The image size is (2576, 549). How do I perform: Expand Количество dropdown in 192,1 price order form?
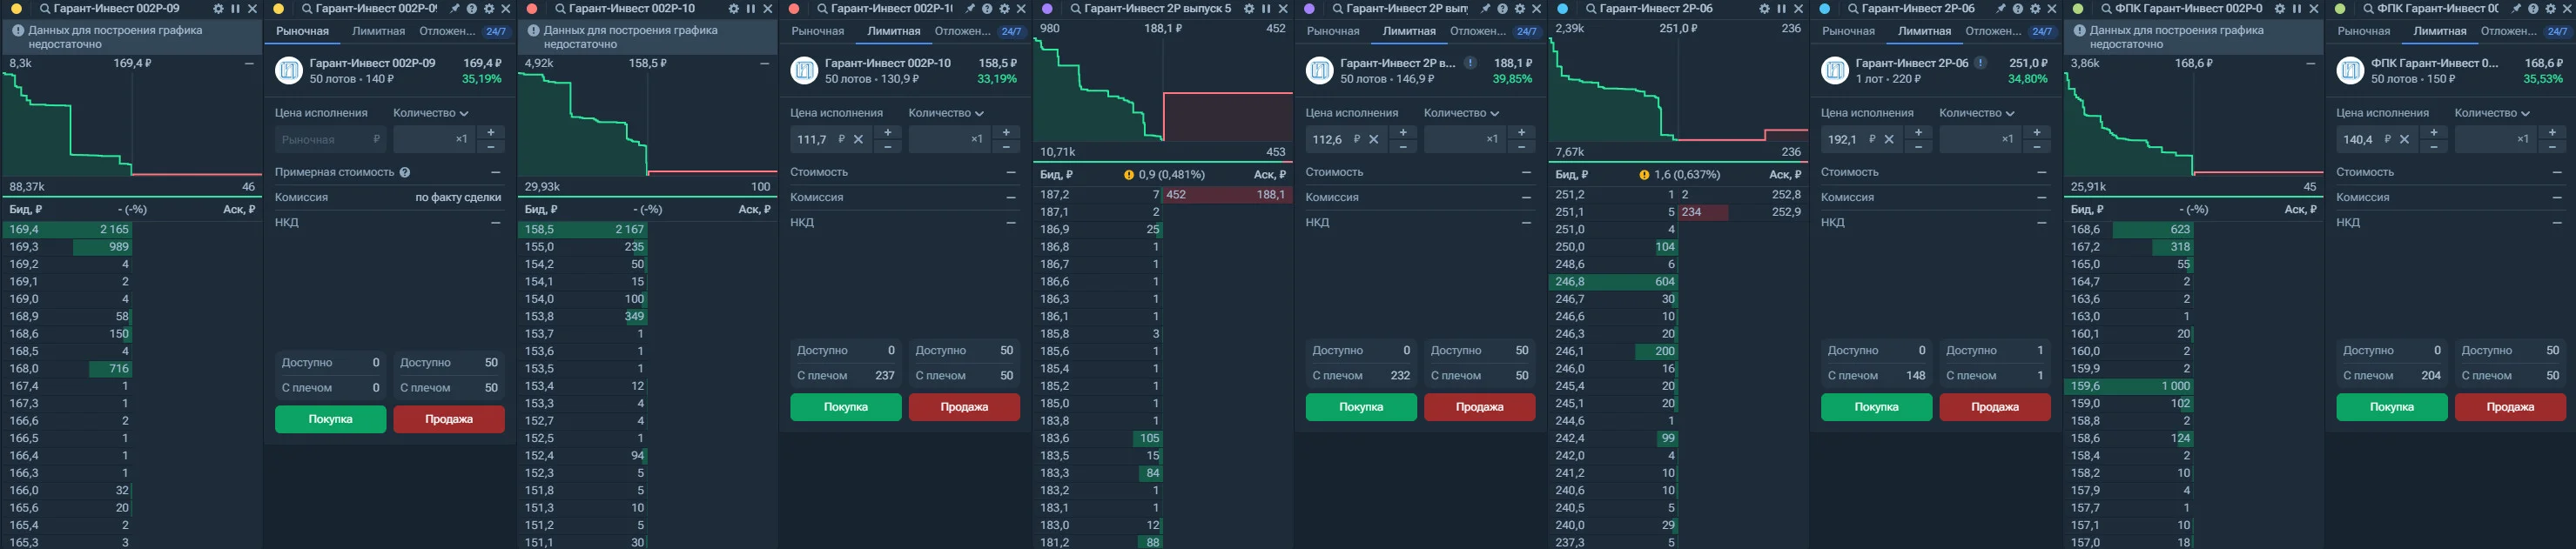pyautogui.click(x=1977, y=113)
